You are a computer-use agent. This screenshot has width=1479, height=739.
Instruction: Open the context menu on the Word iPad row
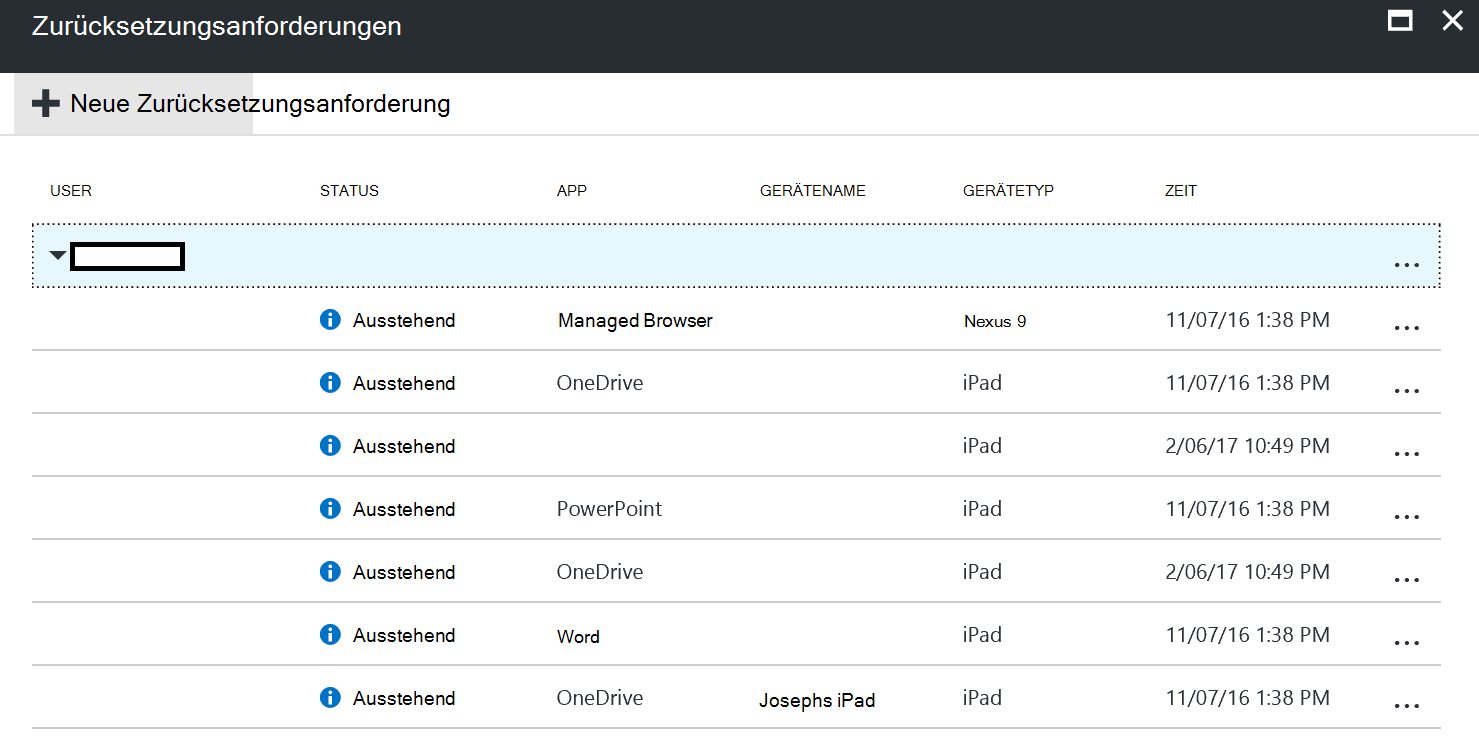tap(1407, 642)
